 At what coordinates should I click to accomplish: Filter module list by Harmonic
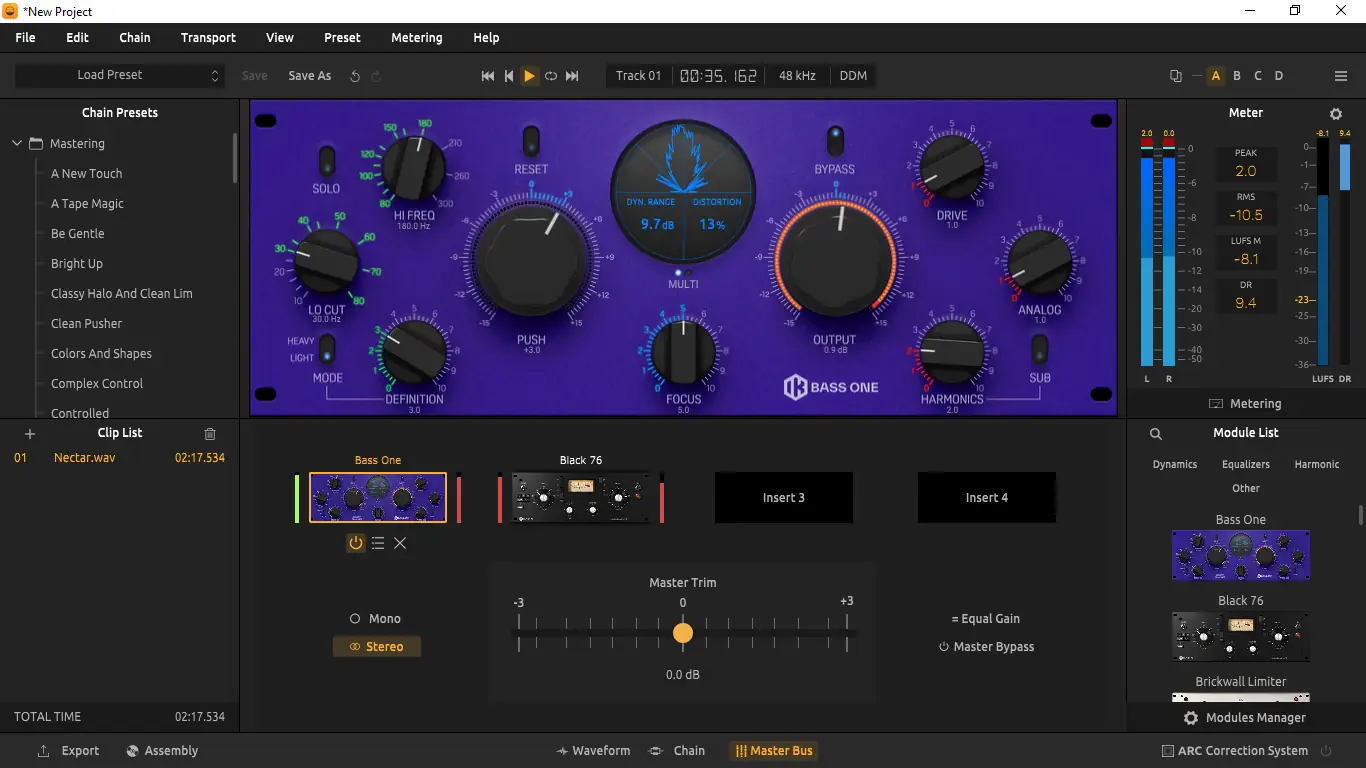click(1317, 465)
